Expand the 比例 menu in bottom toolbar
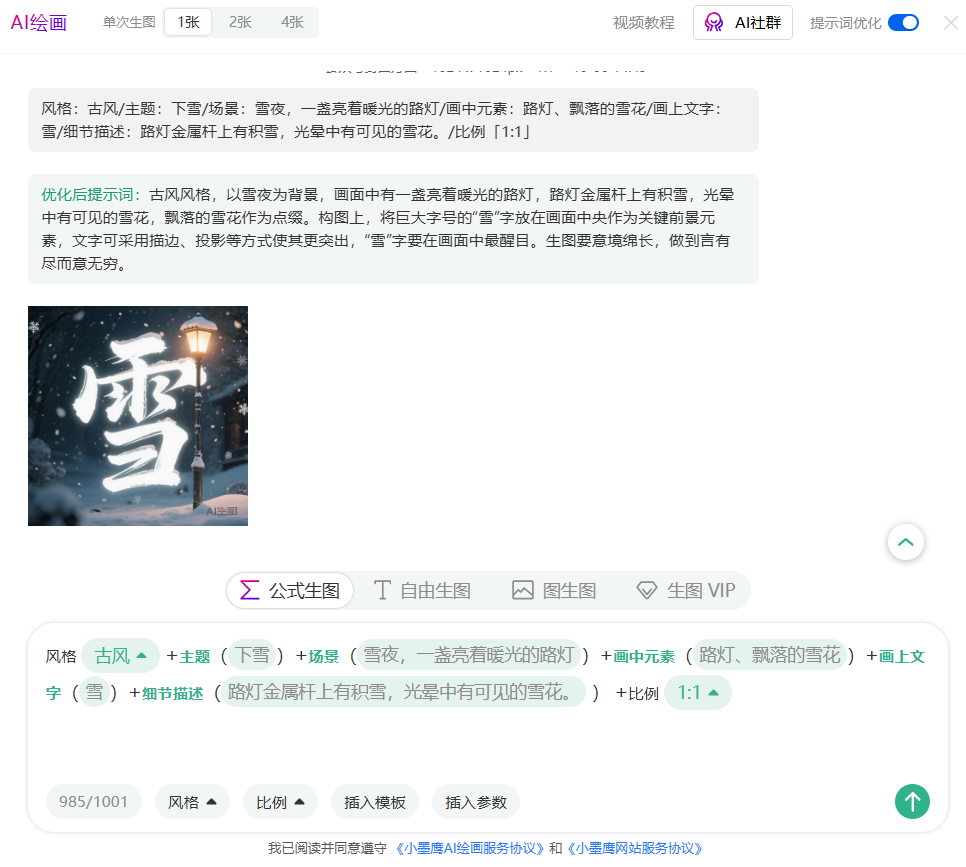 point(280,802)
